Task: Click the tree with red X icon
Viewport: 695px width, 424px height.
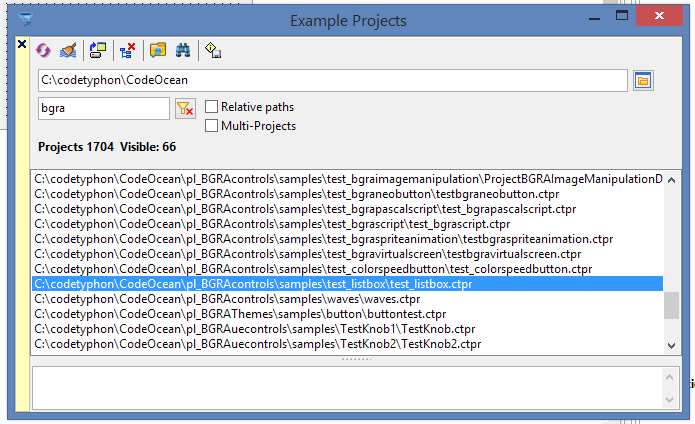Action: 128,50
